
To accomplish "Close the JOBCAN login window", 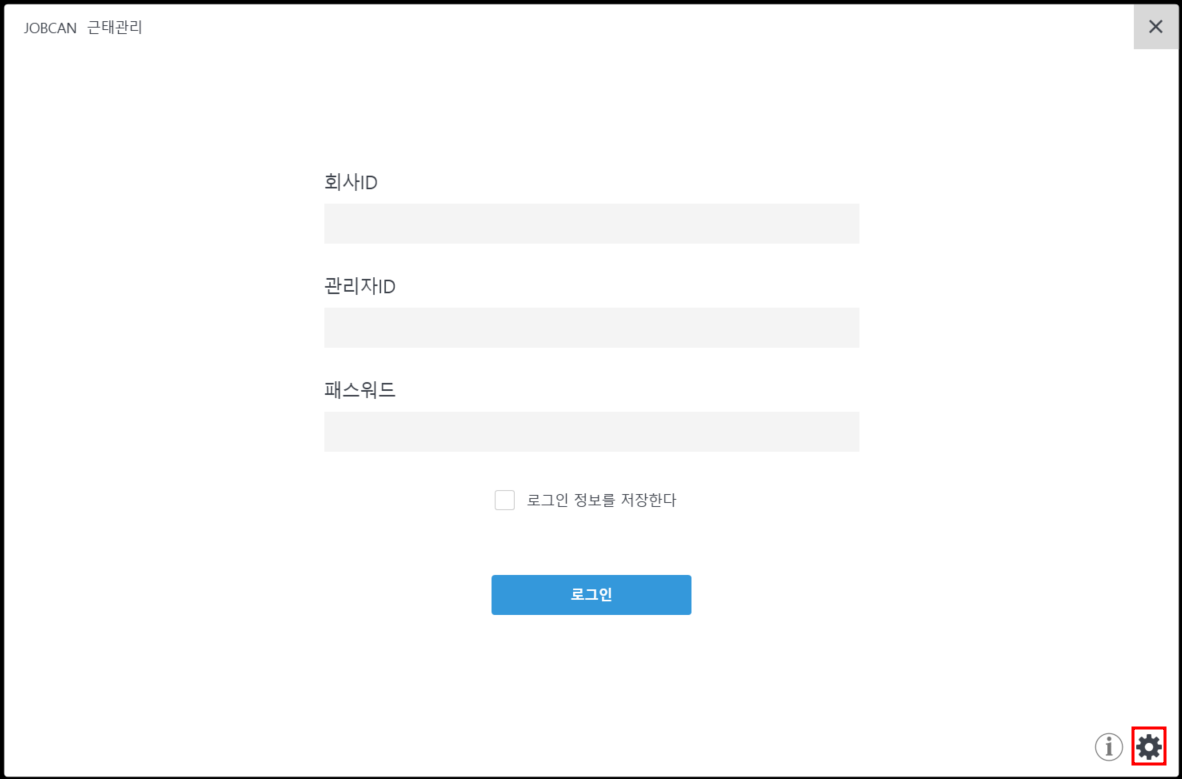I will pyautogui.click(x=1155, y=27).
